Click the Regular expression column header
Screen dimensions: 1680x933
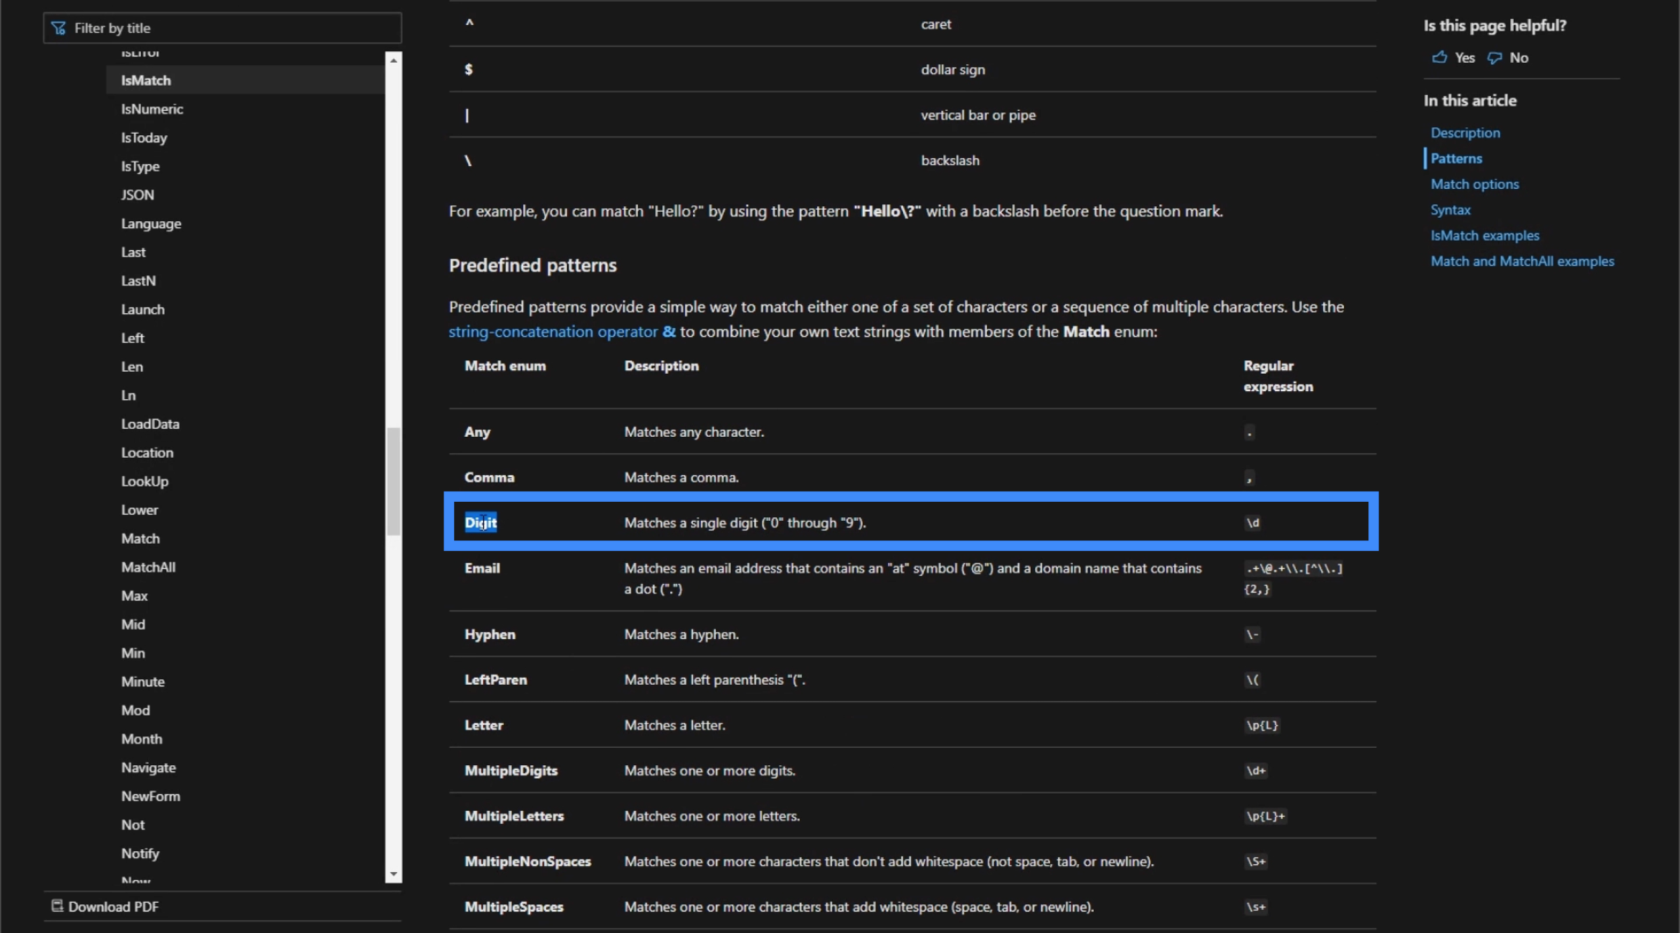(1278, 376)
